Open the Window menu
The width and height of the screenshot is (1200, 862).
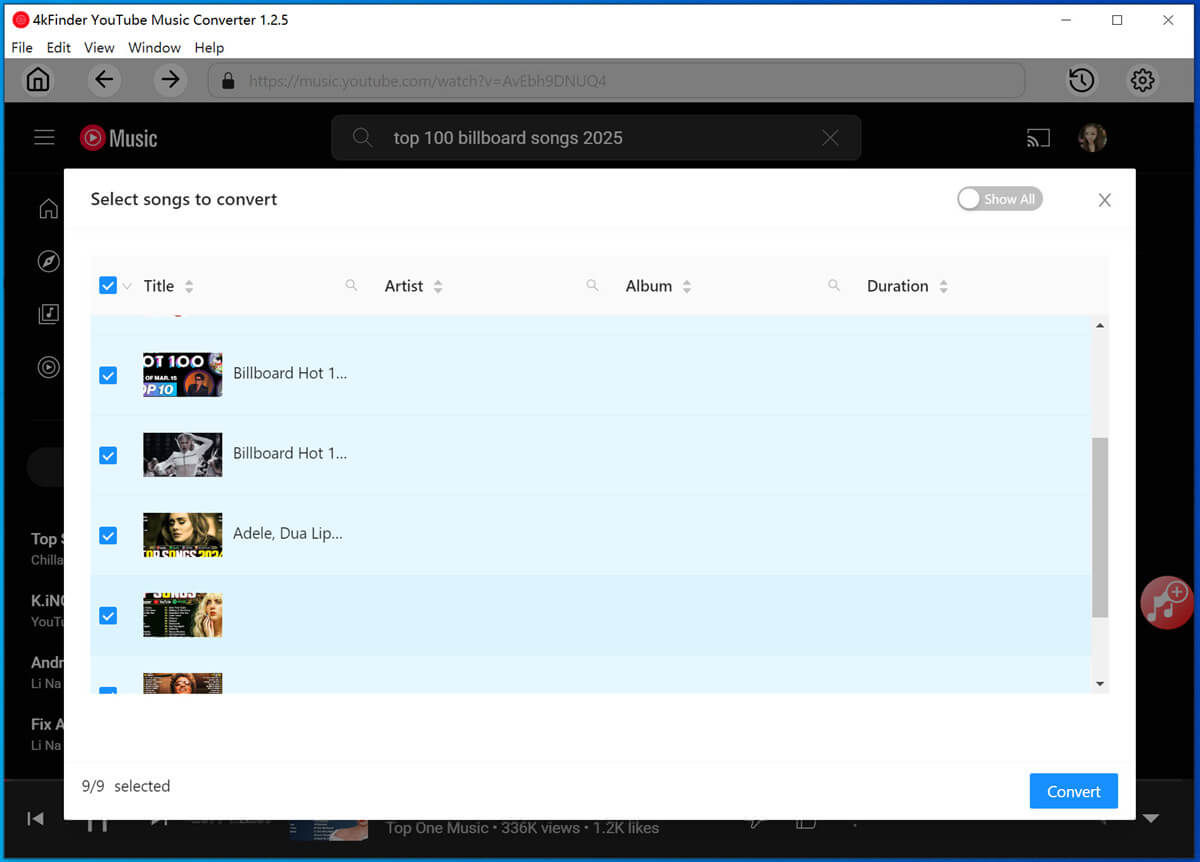(x=154, y=47)
